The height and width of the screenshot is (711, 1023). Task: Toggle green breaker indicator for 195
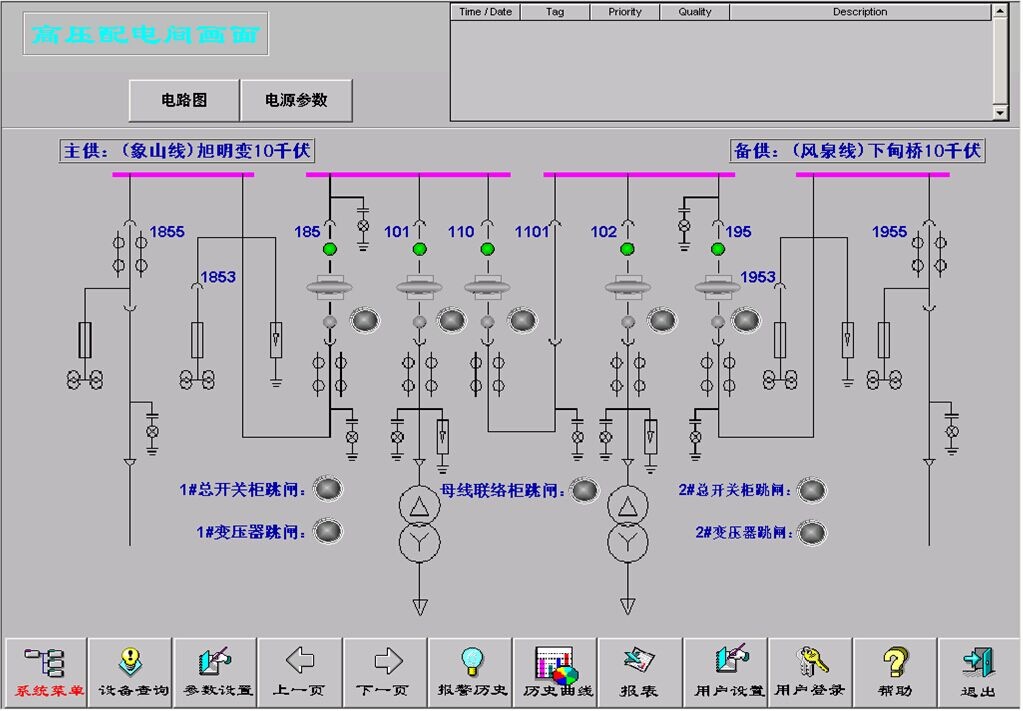click(718, 249)
